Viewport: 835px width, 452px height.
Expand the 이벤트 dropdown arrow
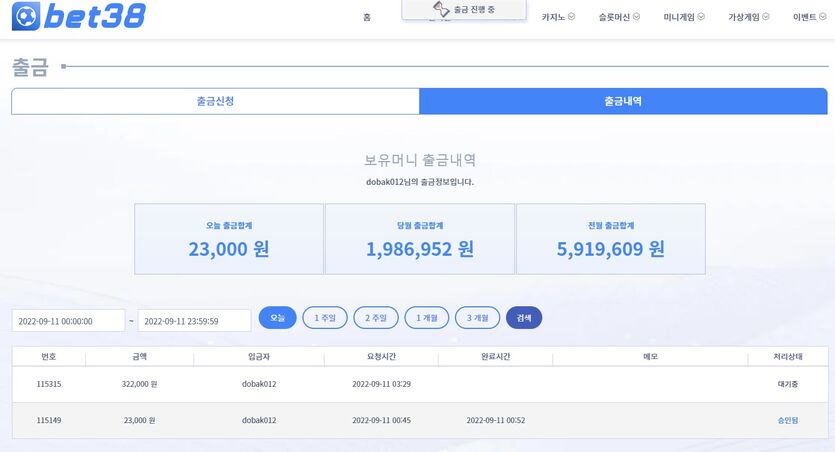click(x=823, y=17)
